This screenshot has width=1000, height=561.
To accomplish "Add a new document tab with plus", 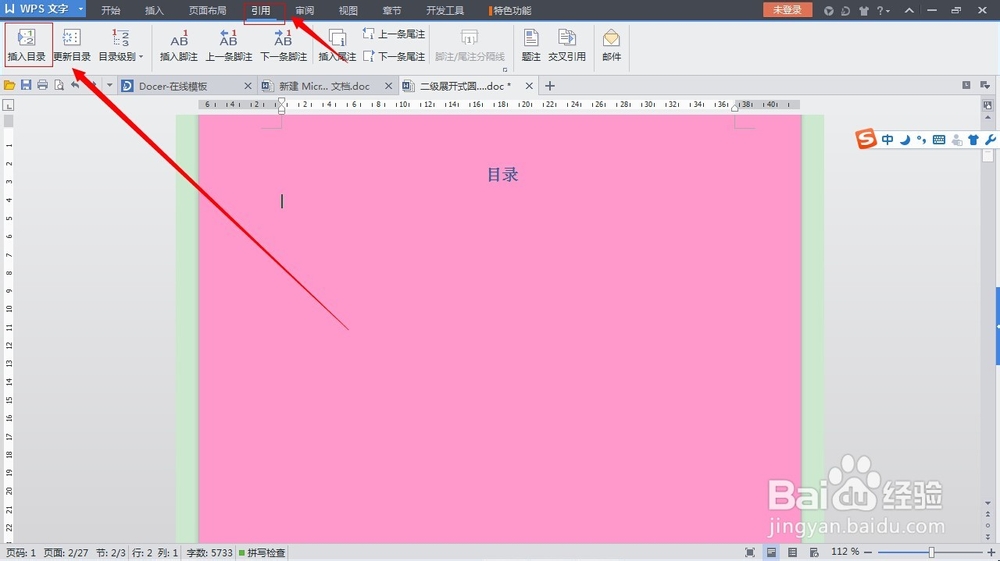I will [x=550, y=85].
